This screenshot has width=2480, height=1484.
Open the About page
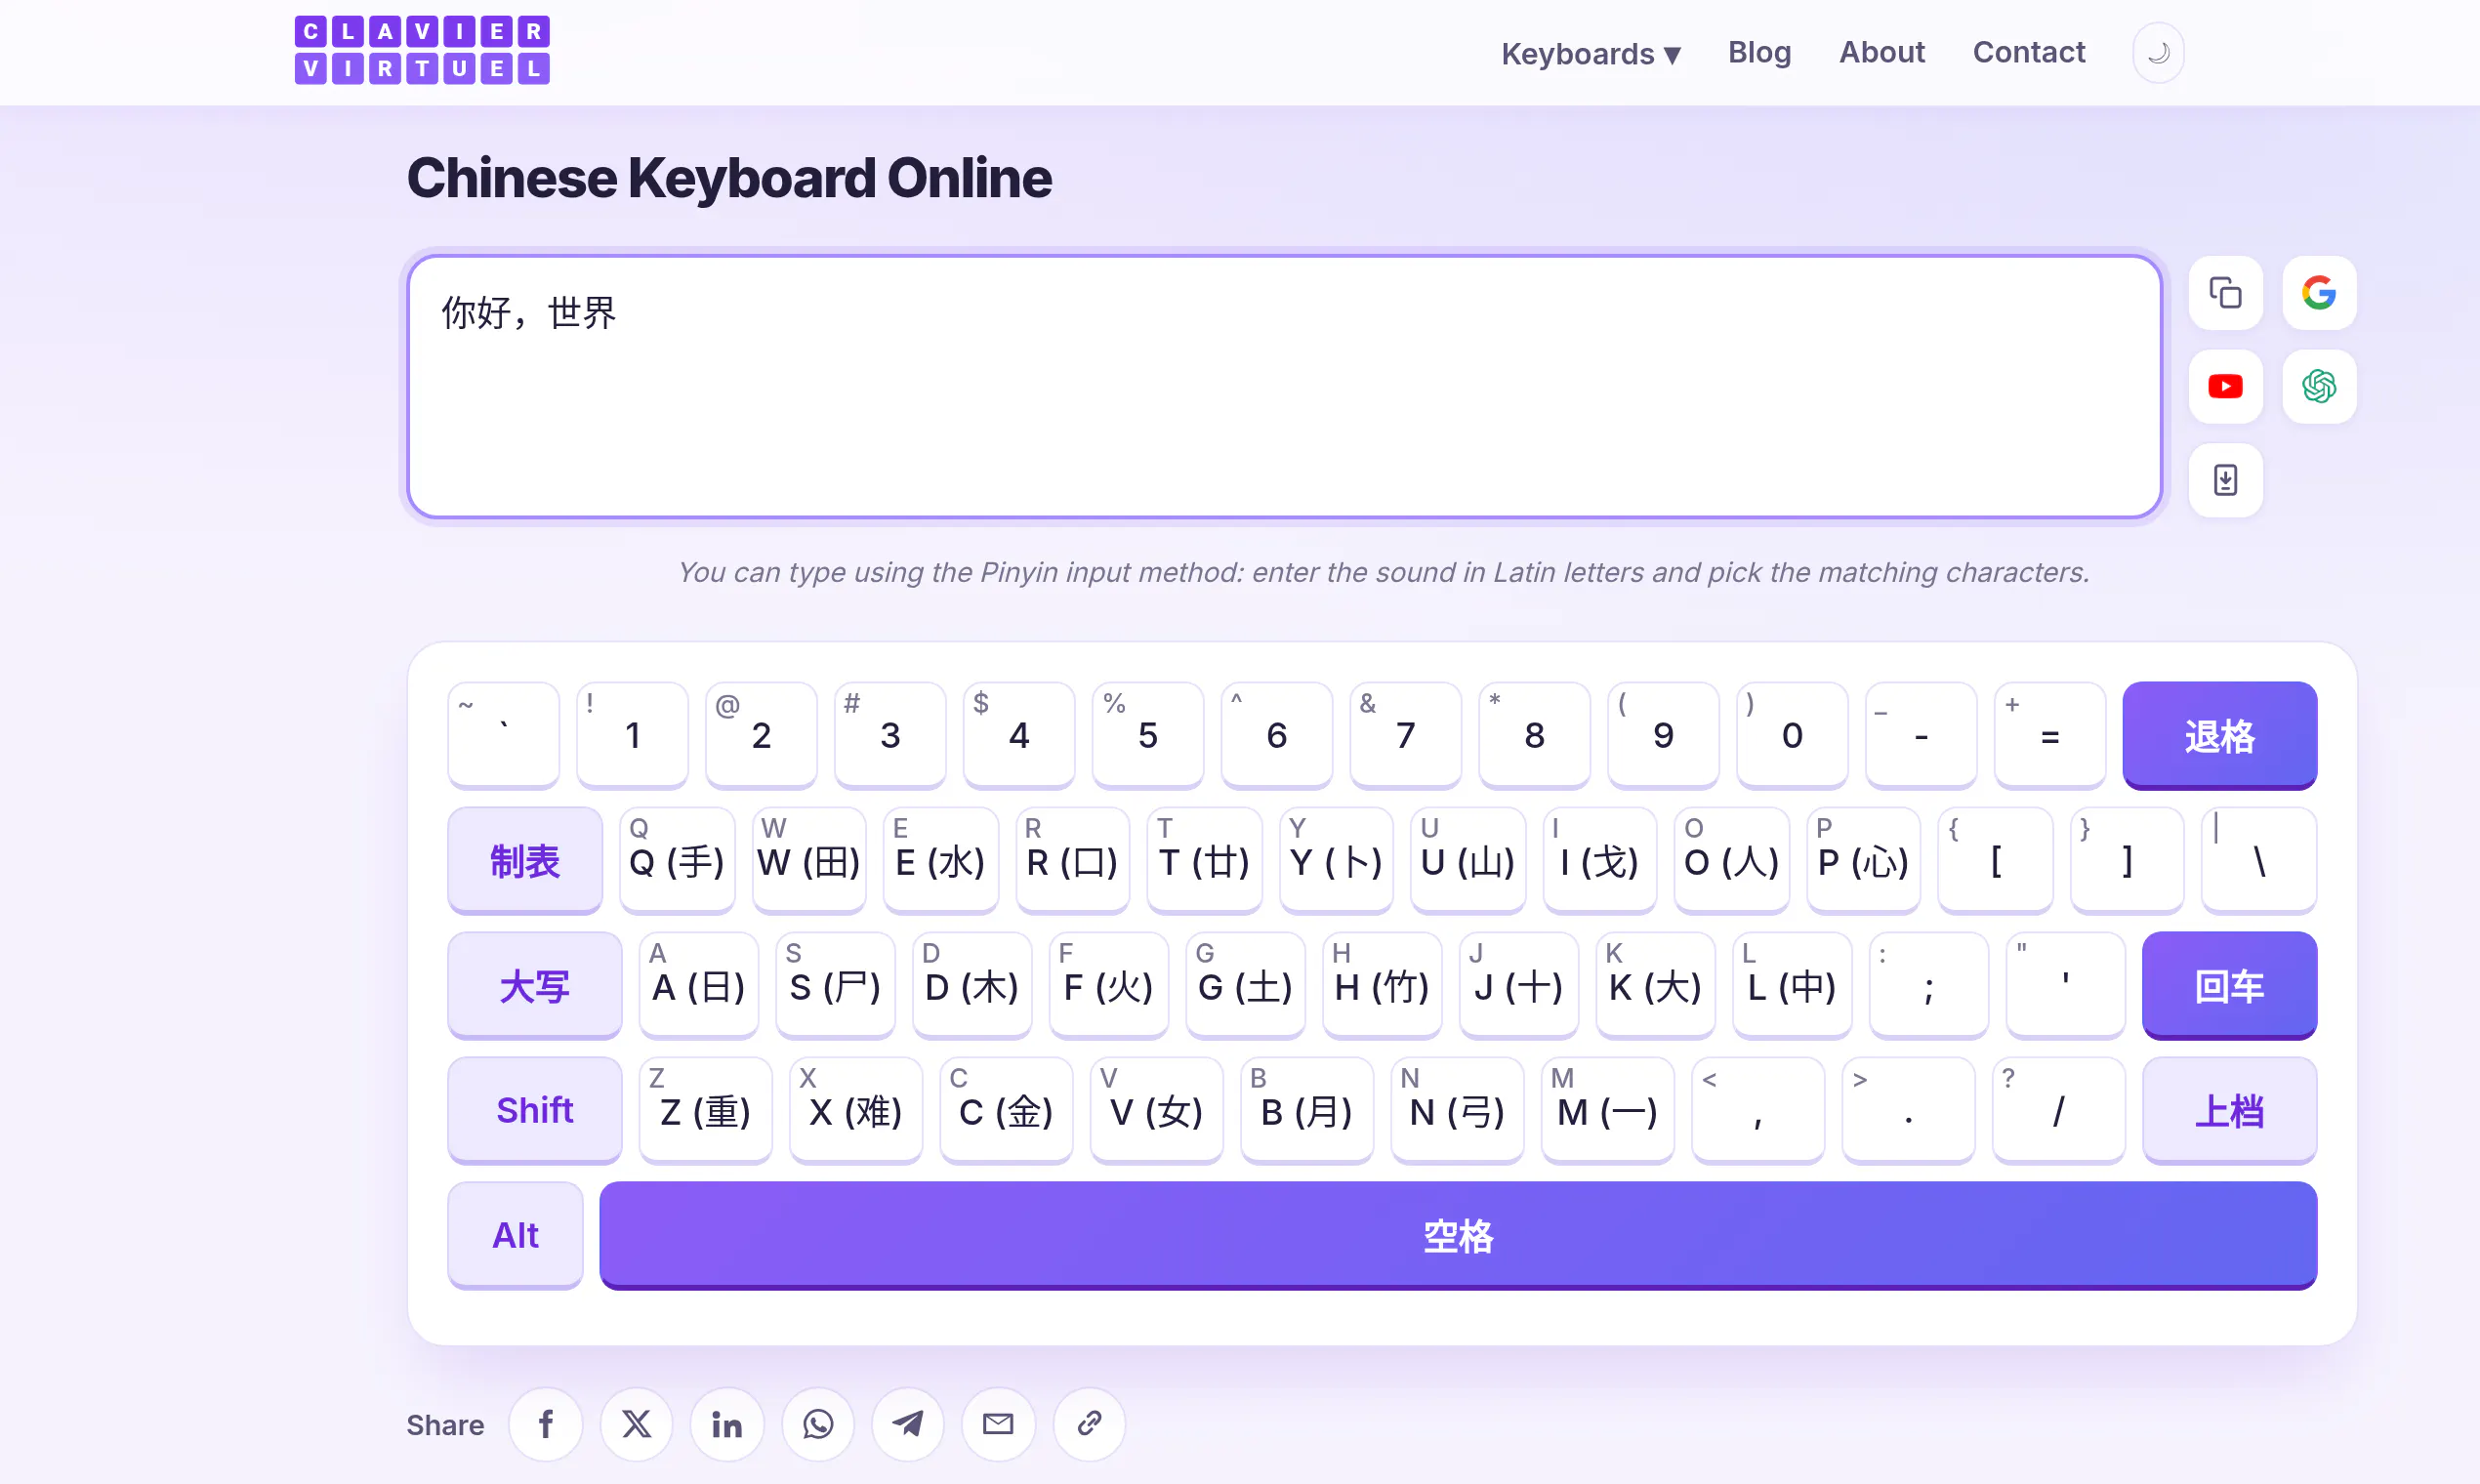[x=1881, y=52]
